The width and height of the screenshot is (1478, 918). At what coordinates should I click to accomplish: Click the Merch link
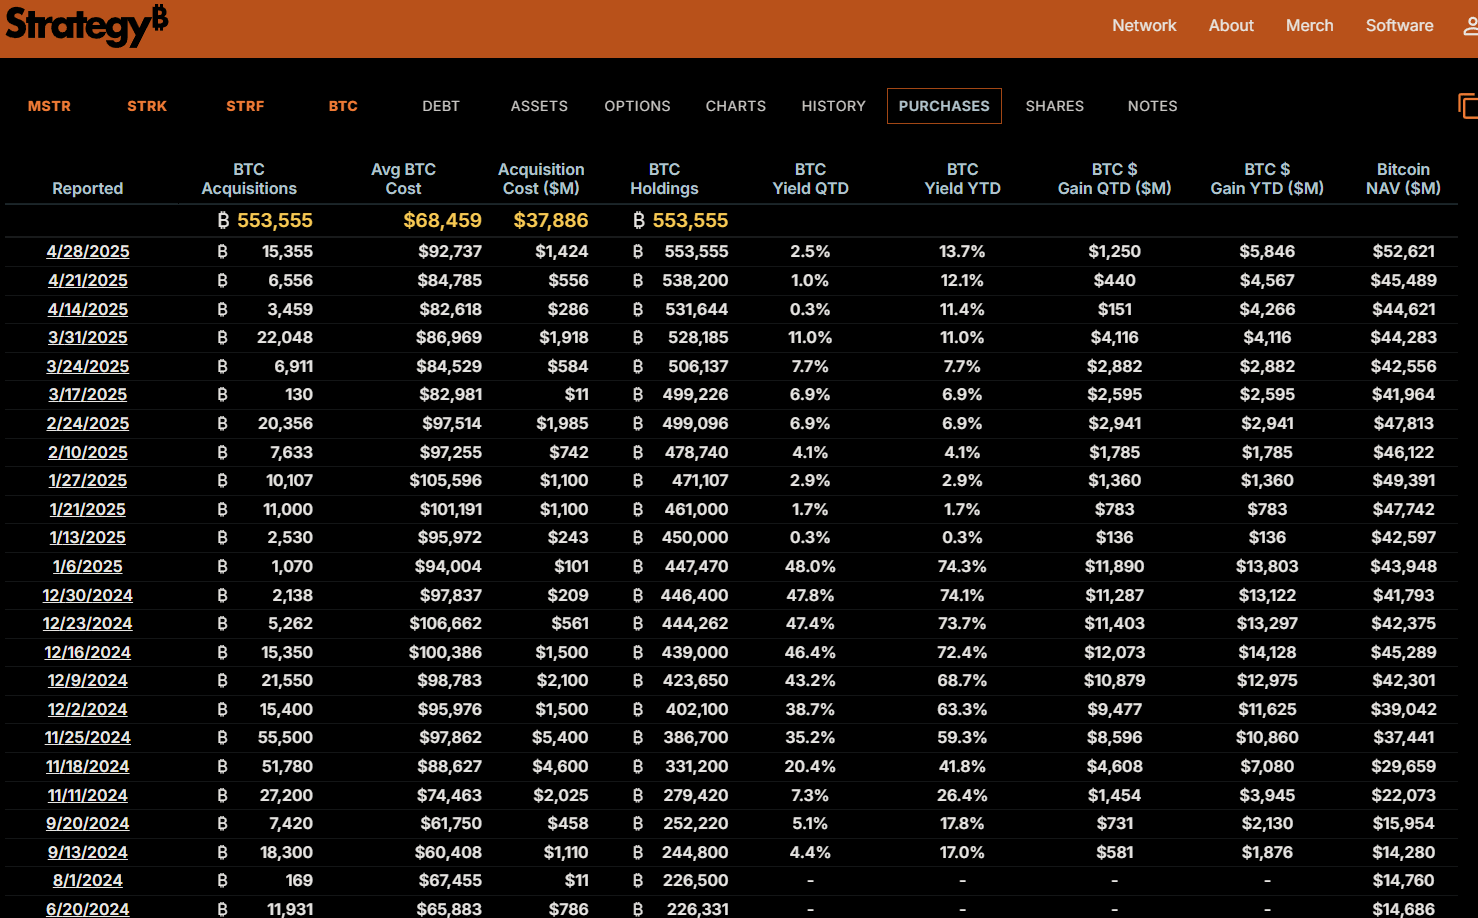coord(1309,26)
